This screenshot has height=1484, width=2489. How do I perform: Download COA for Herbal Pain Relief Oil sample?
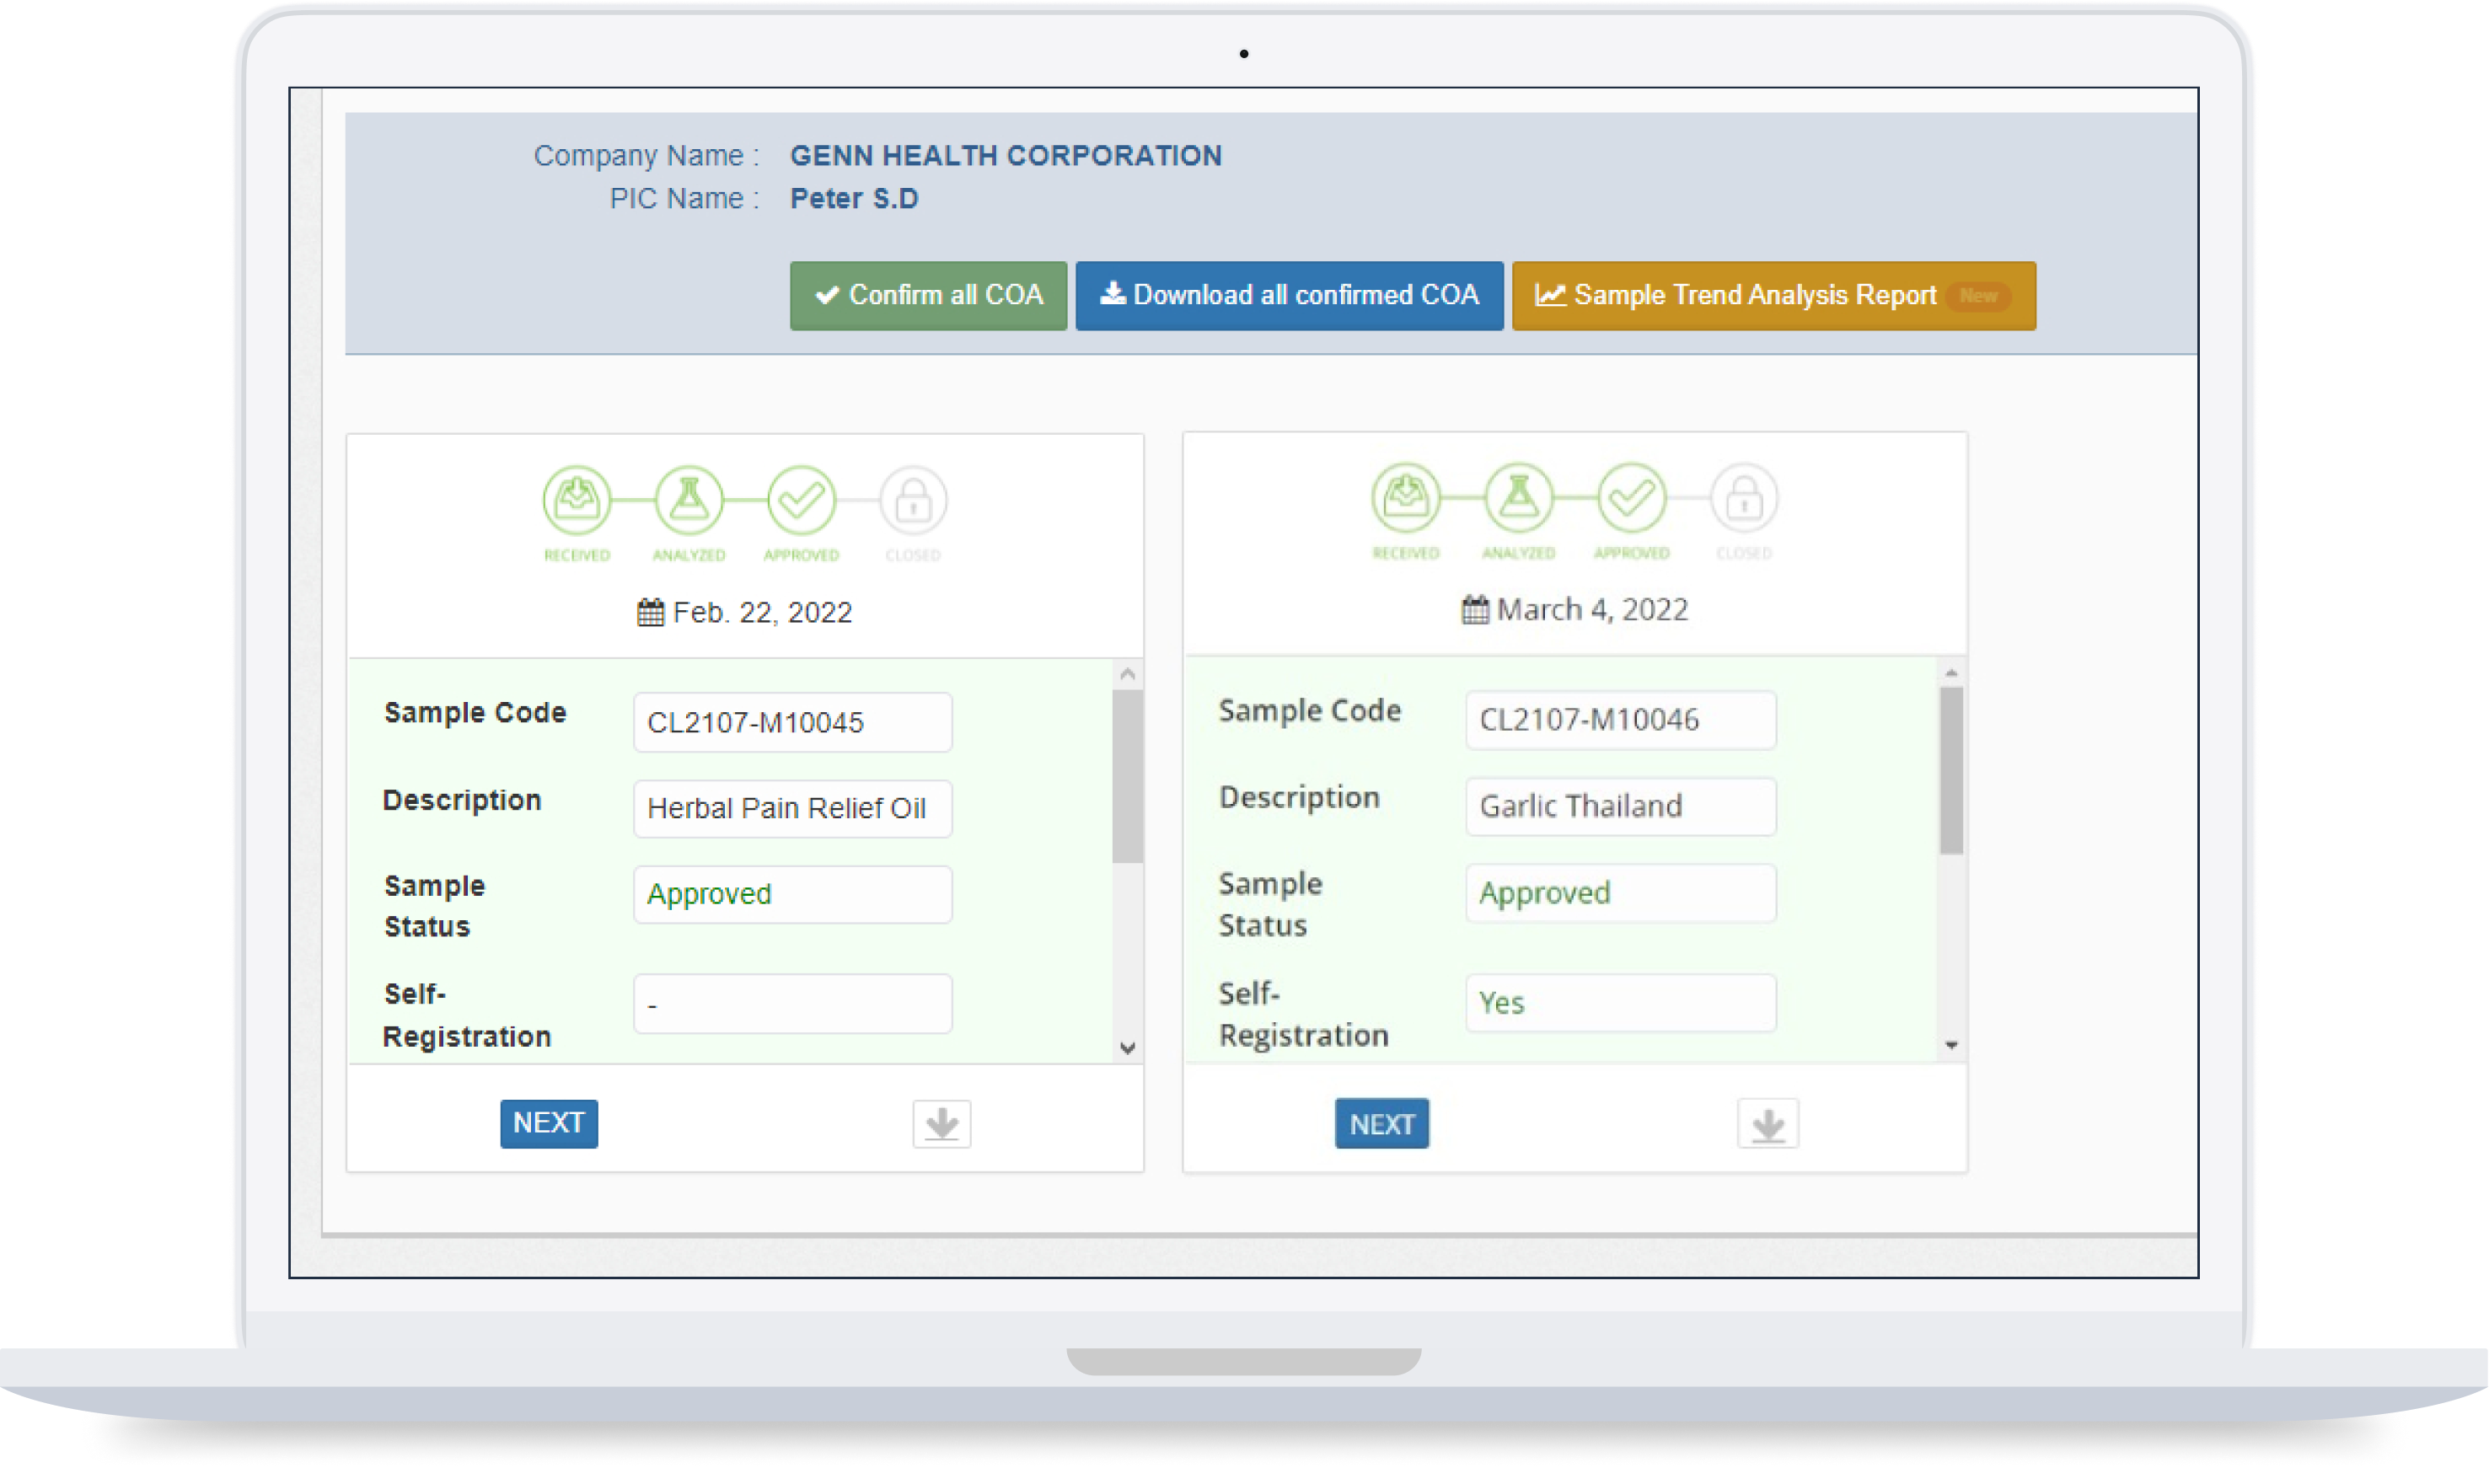(942, 1124)
